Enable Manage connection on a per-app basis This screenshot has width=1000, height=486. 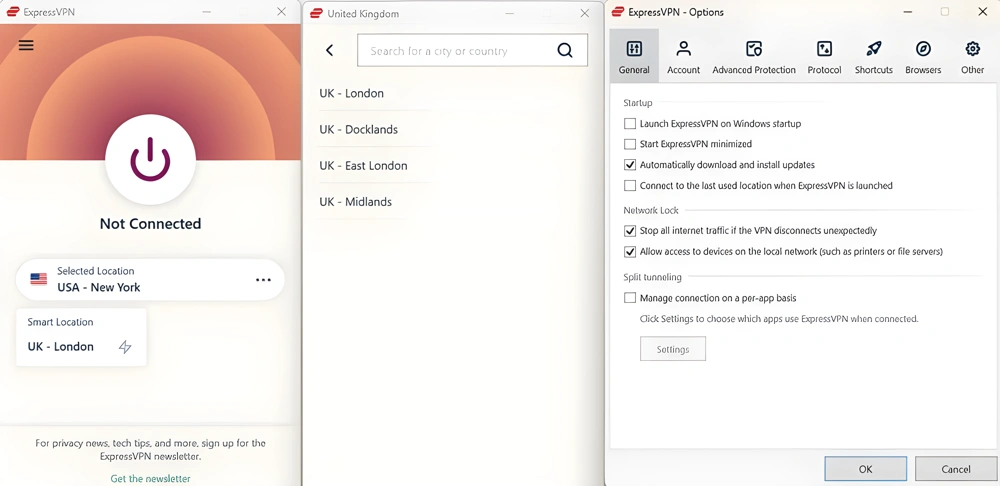tap(630, 298)
